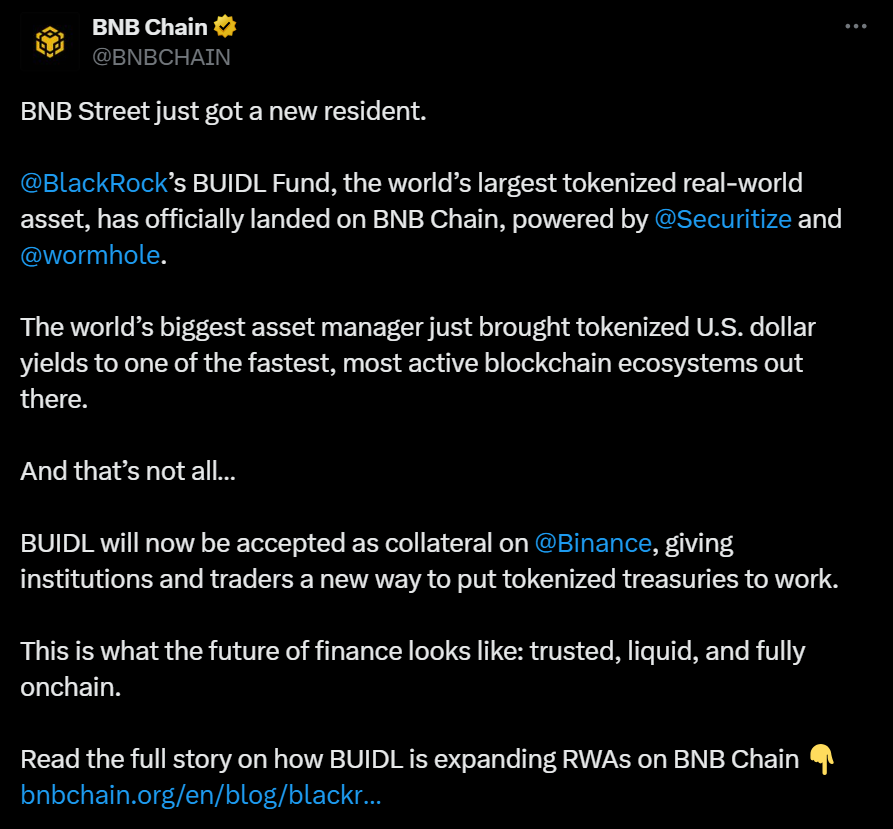
Task: Go to the @Binance mention
Action: point(593,543)
